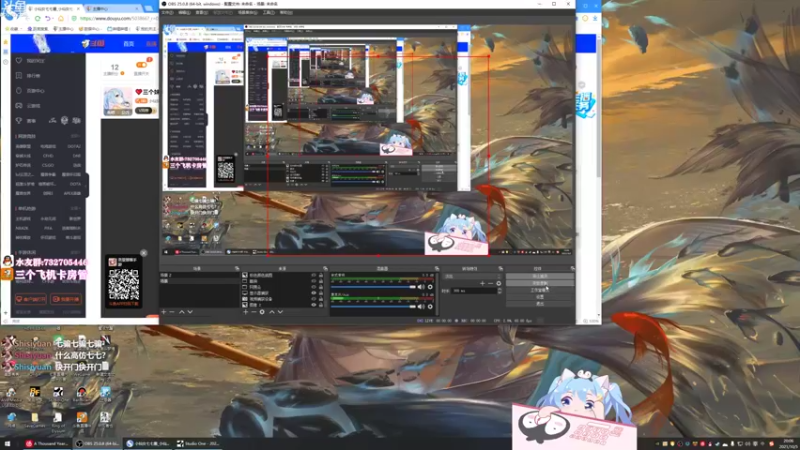Switch to the second browser tab
800x450 pixels.
click(x=112, y=9)
